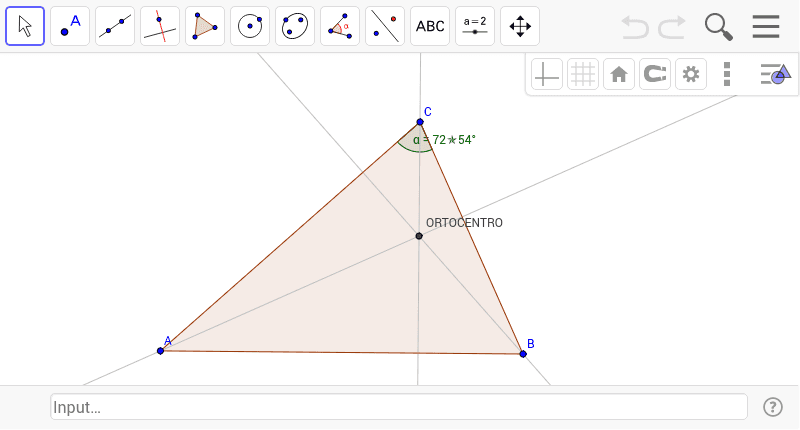Choose the Point tool
Viewport: 800px width, 430px height.
pos(70,26)
